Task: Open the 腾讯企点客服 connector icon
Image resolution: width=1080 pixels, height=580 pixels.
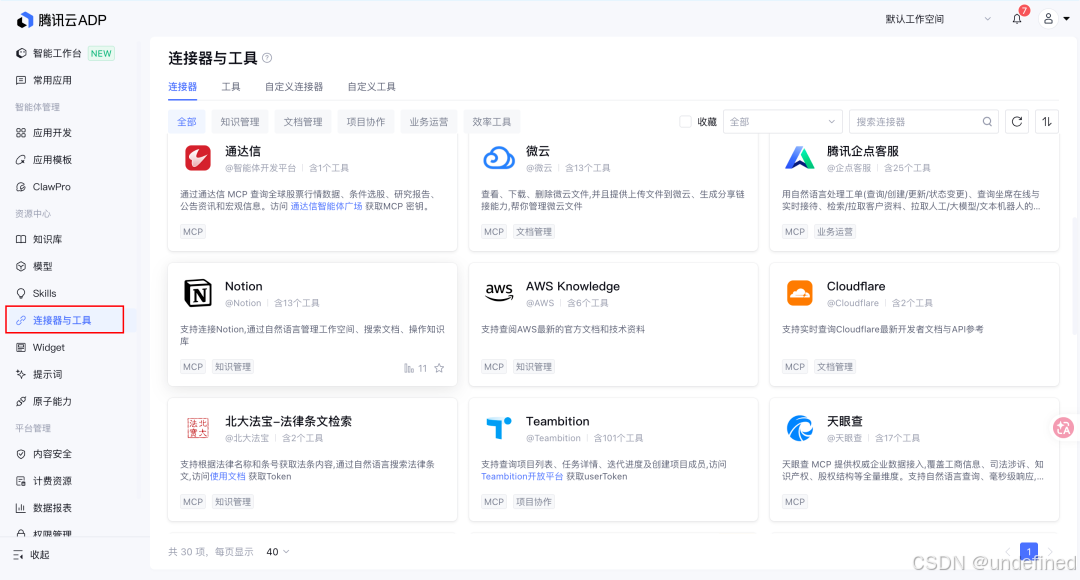Action: click(800, 158)
